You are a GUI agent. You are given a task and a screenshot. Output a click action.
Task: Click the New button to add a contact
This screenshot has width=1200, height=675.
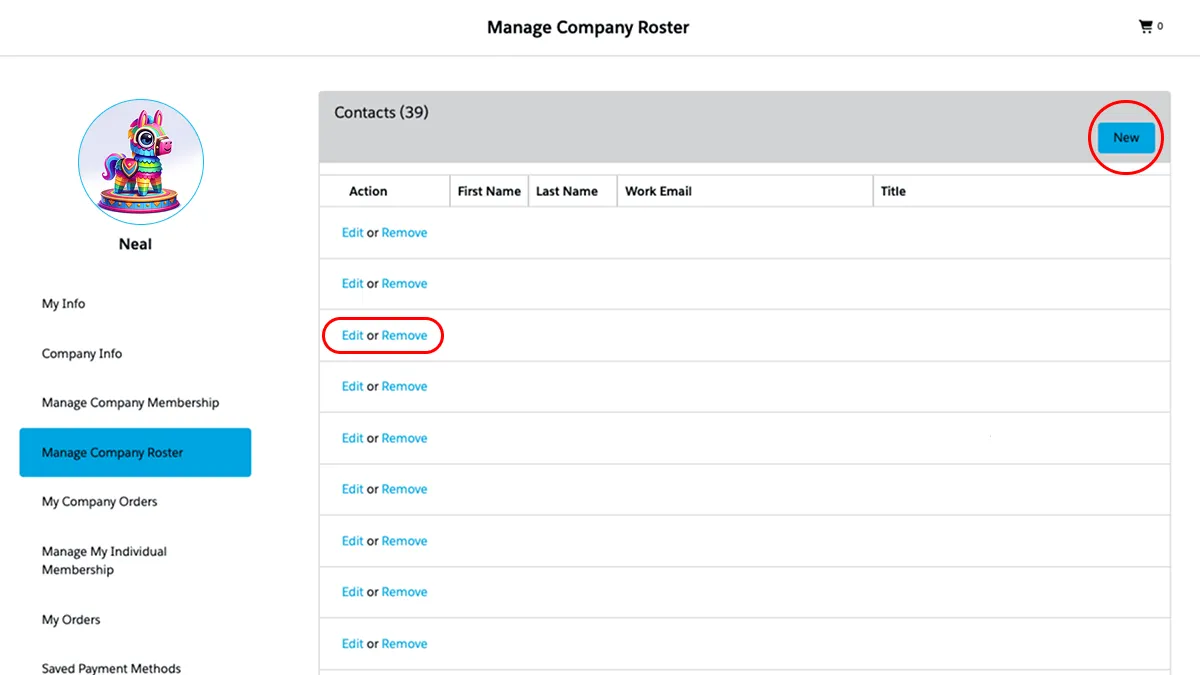pyautogui.click(x=1126, y=138)
